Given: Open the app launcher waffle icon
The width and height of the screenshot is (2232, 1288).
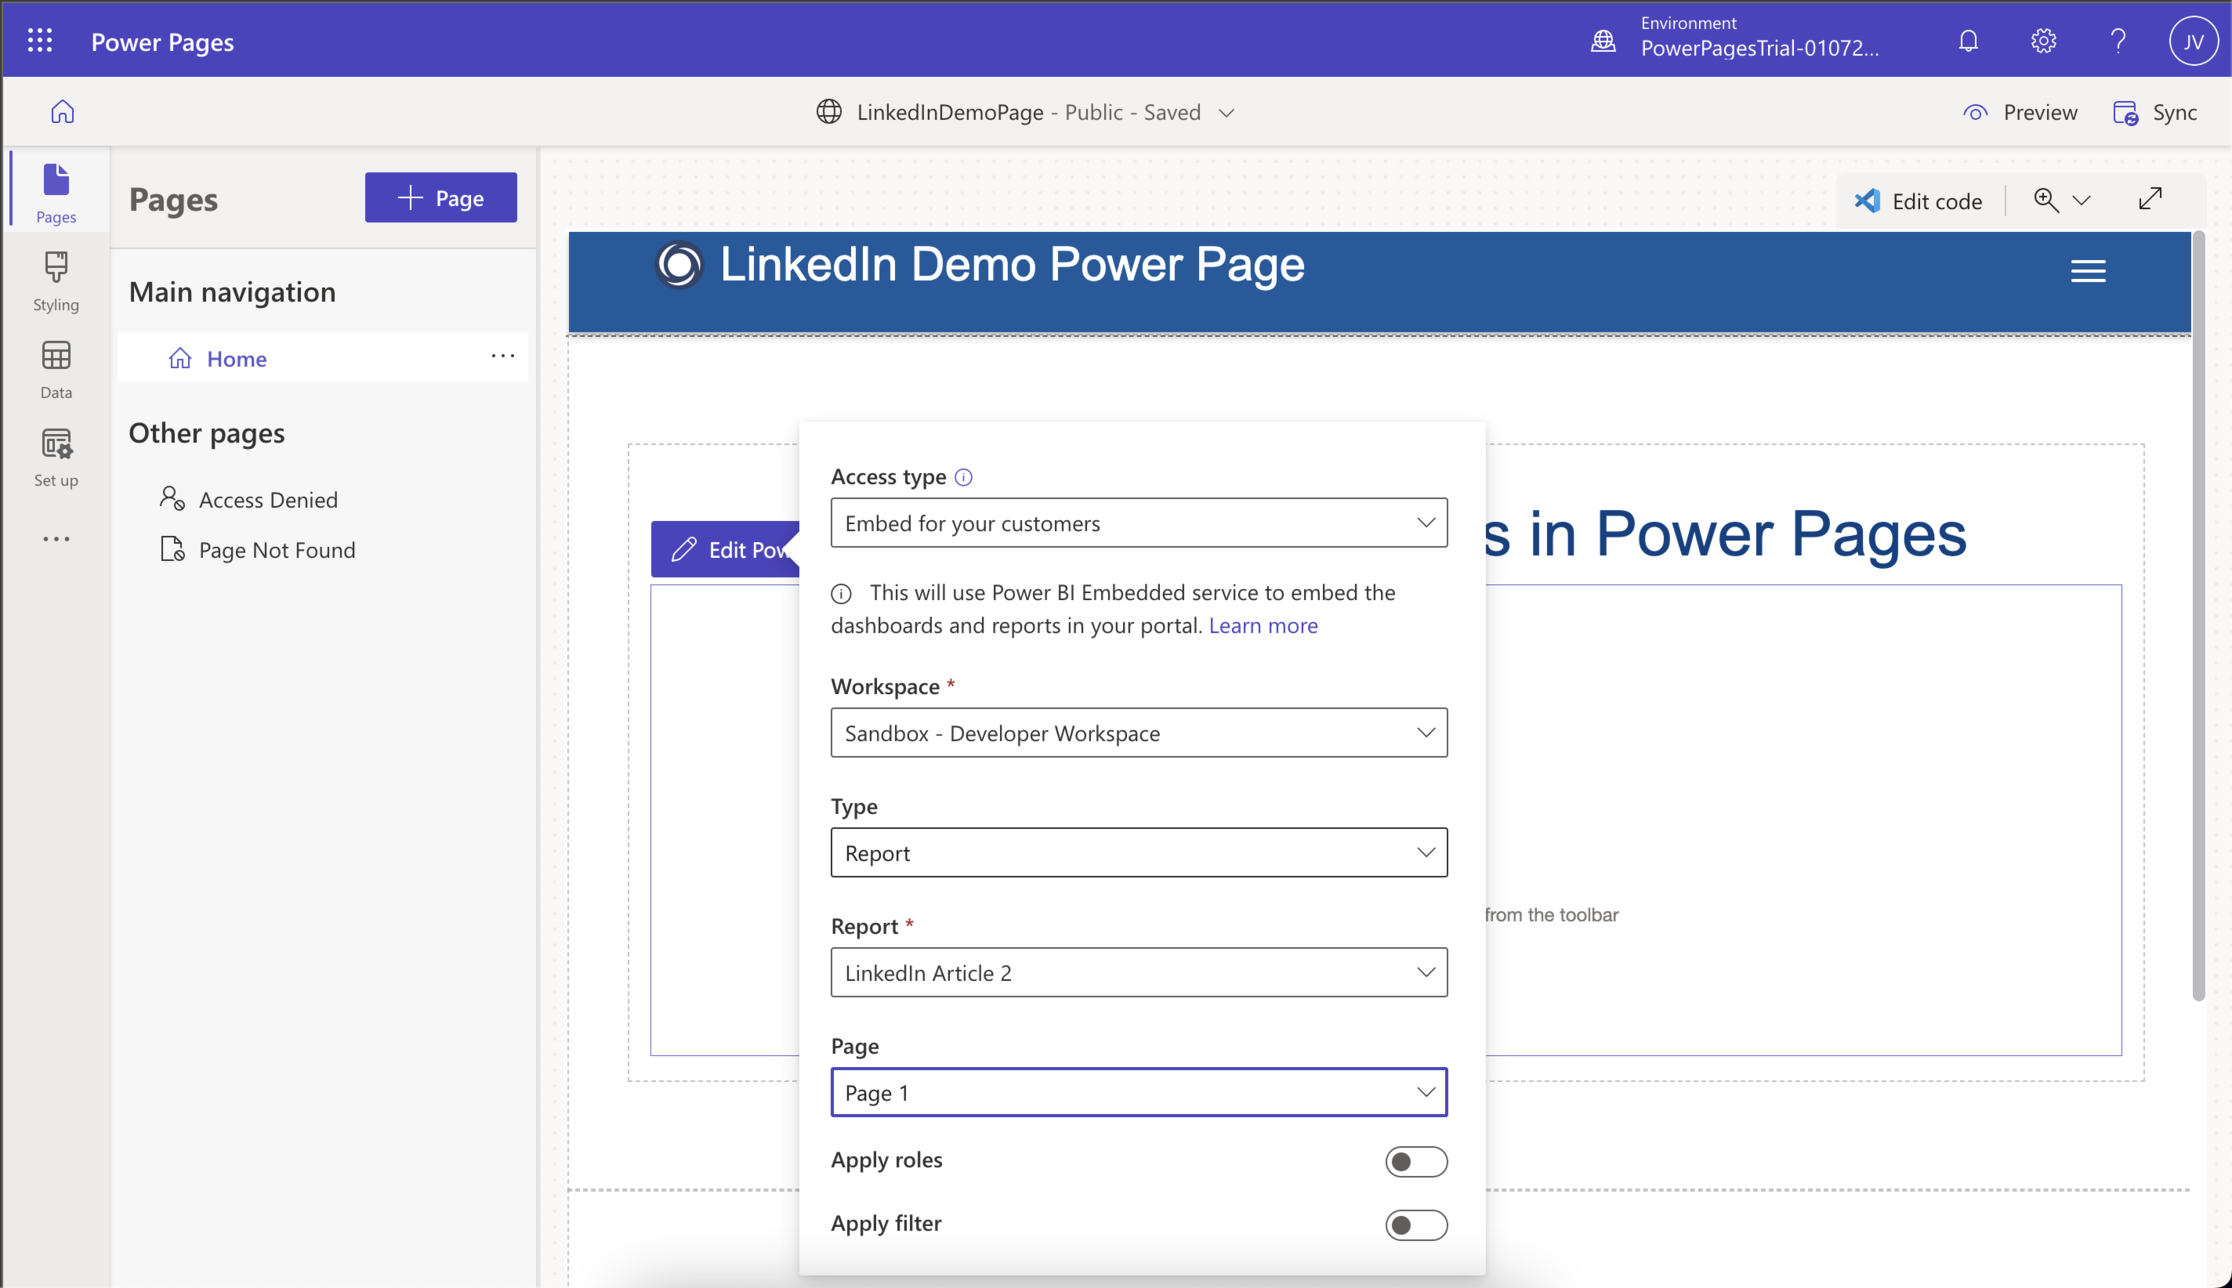Looking at the screenshot, I should point(40,41).
